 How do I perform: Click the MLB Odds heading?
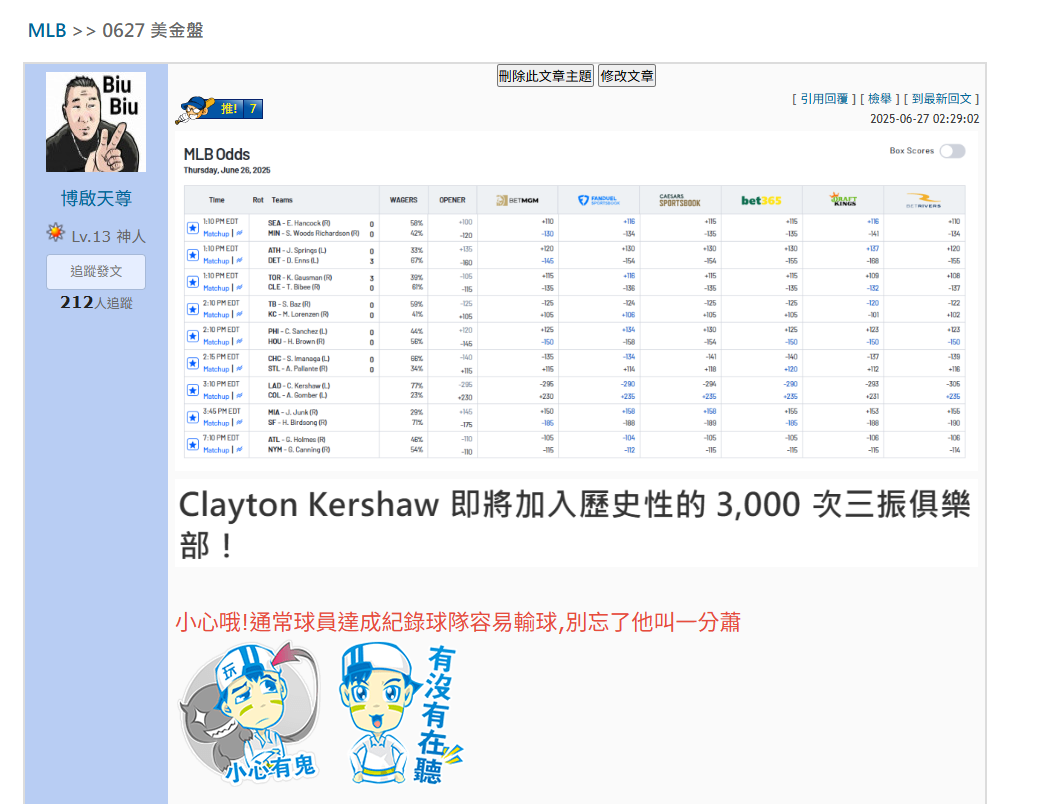coord(217,154)
